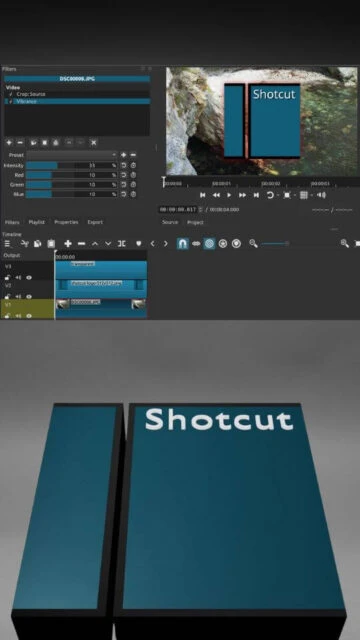
Task: Split the clip at the playhead
Action: pos(122,244)
